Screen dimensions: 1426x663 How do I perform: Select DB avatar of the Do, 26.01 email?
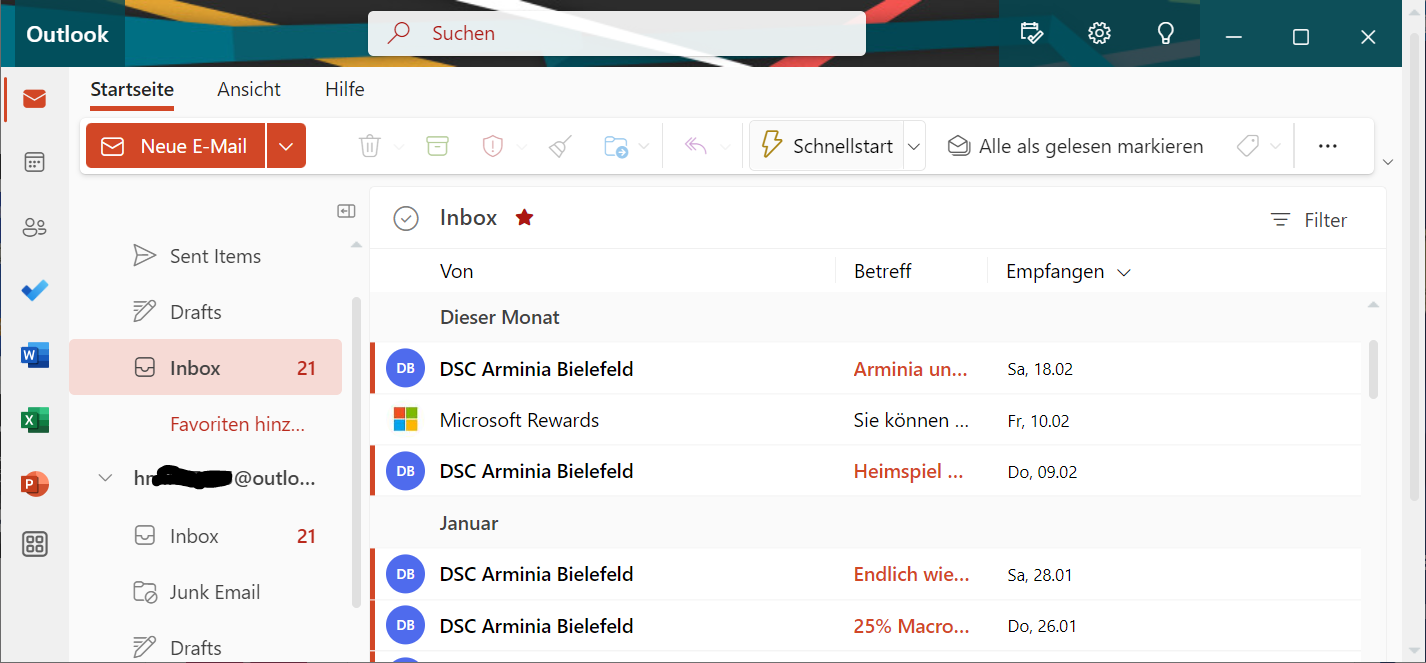[x=405, y=625]
